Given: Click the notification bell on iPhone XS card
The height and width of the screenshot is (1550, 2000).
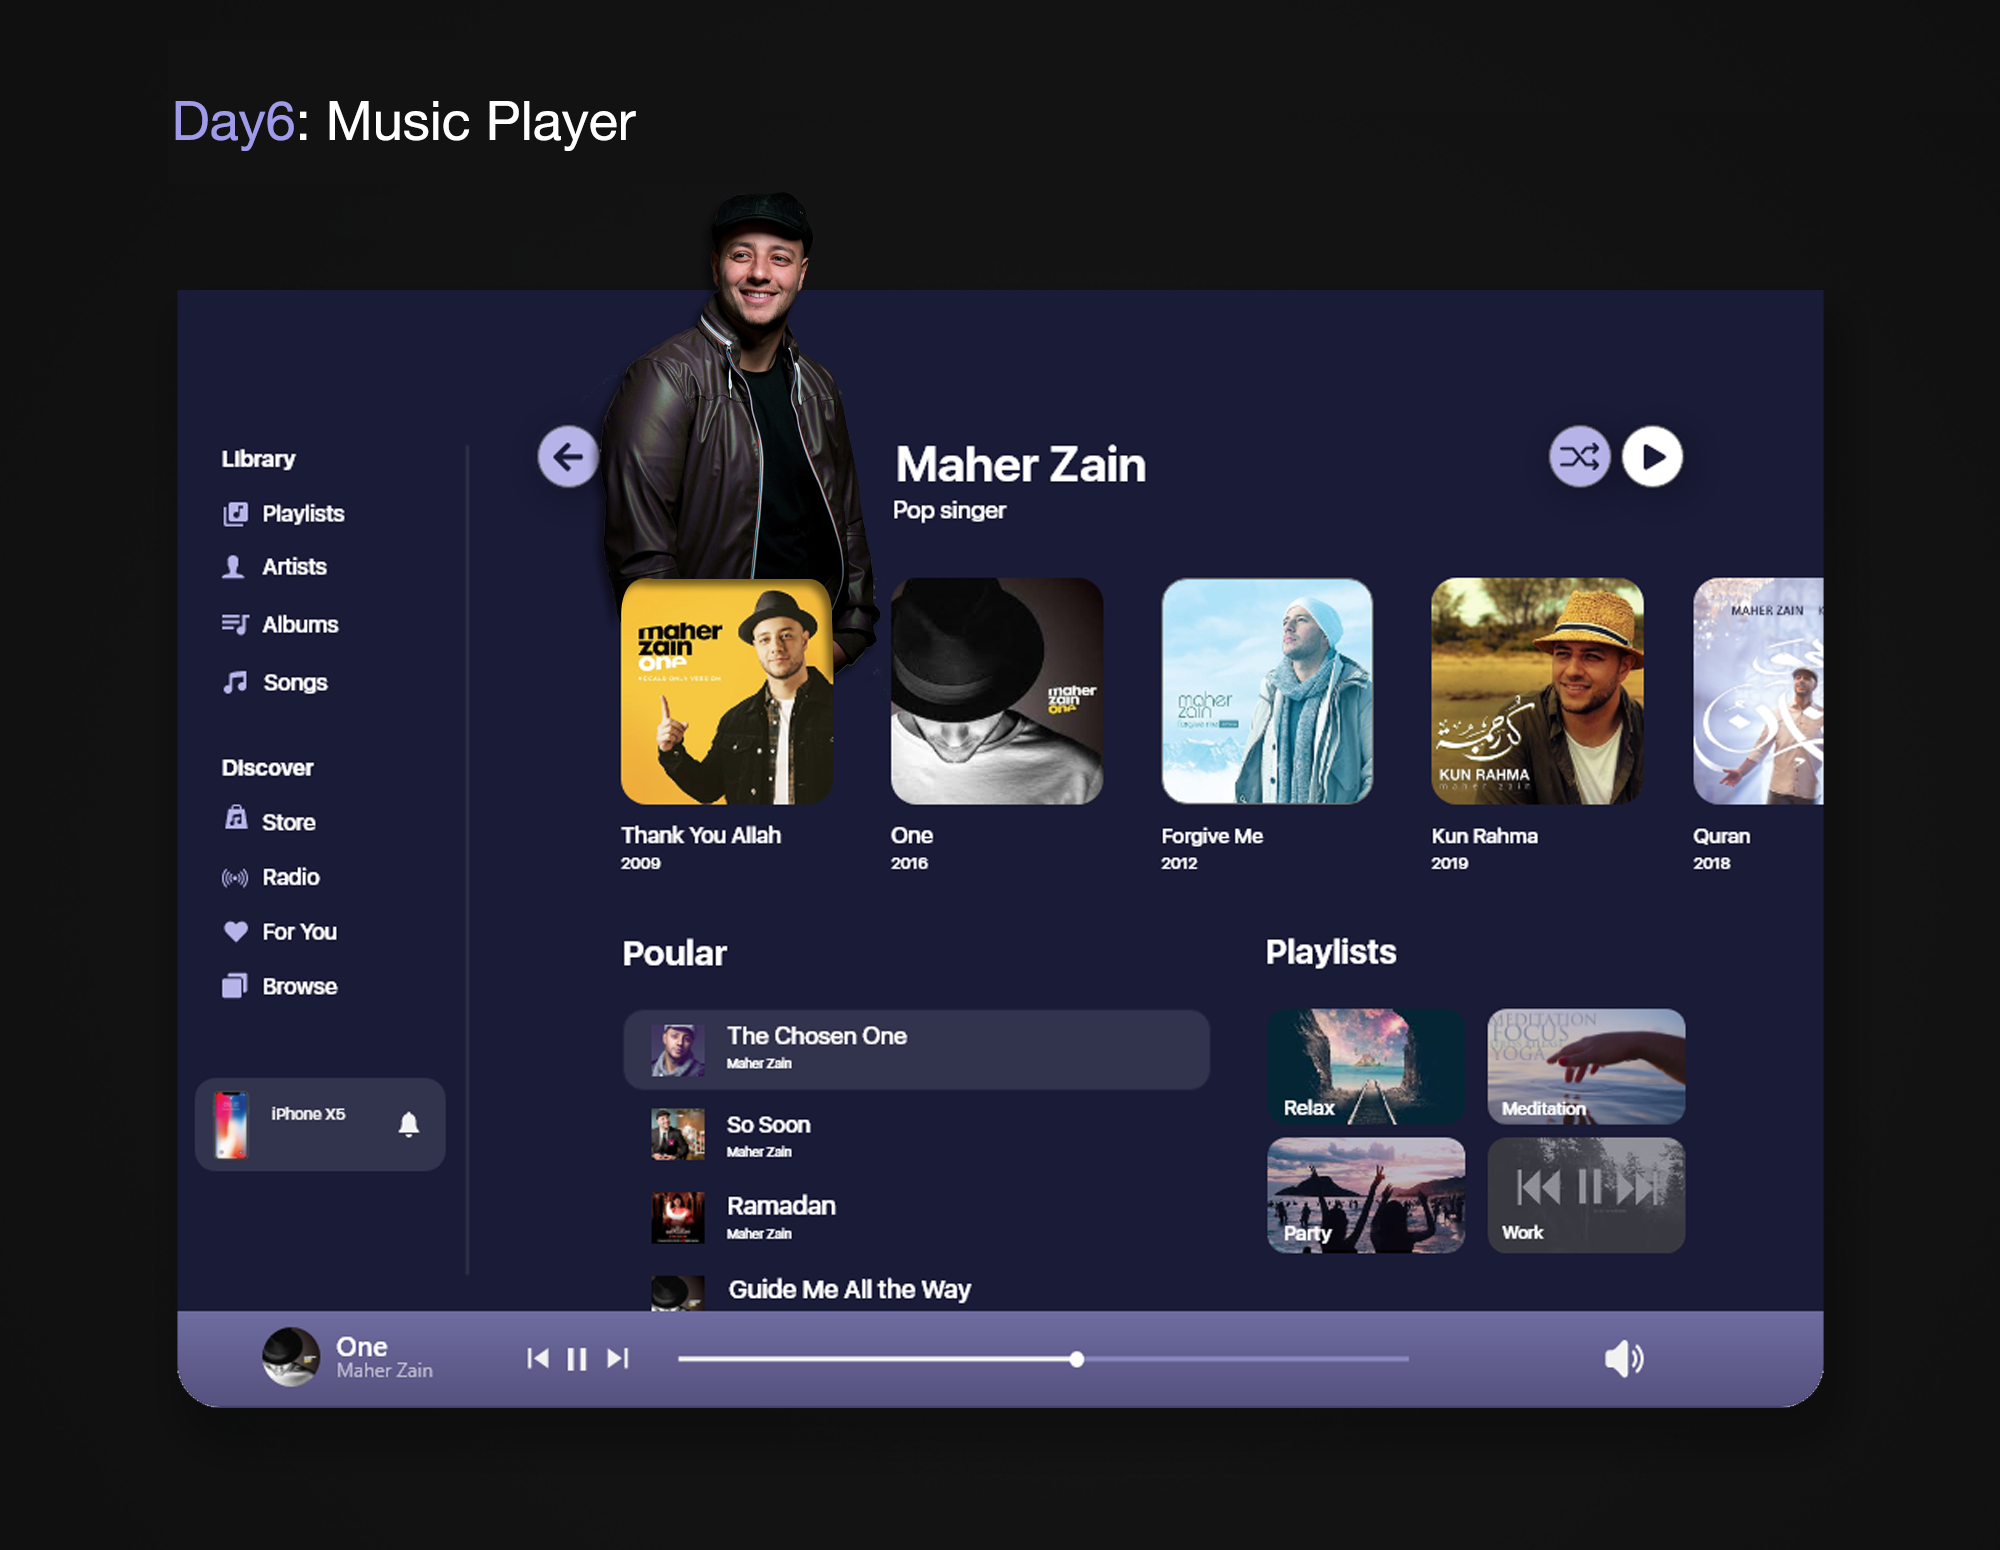Looking at the screenshot, I should [408, 1125].
